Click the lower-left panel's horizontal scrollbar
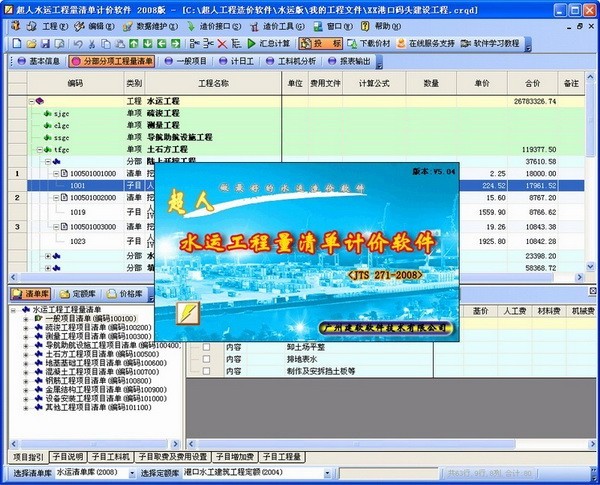 point(95,444)
